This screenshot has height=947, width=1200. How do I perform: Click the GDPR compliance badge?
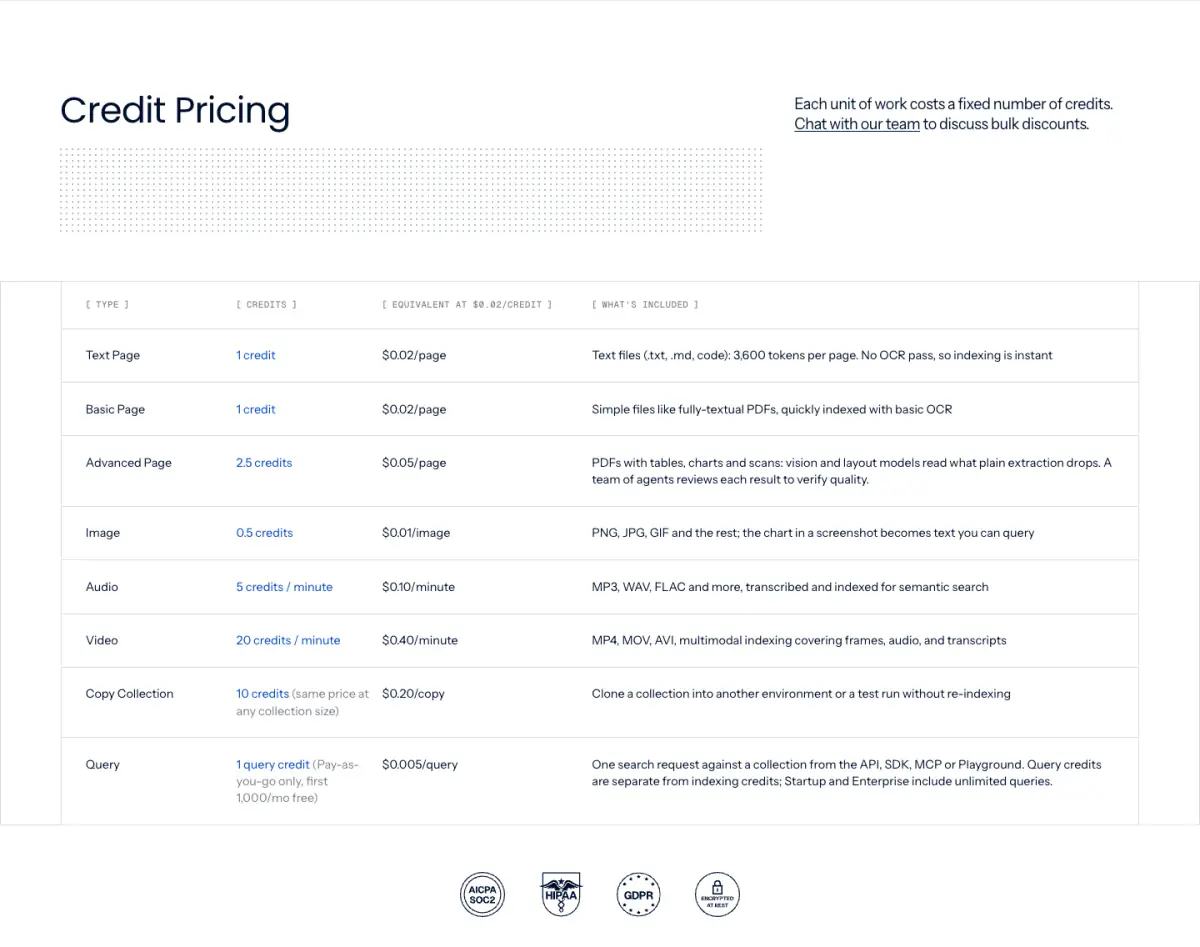point(639,894)
